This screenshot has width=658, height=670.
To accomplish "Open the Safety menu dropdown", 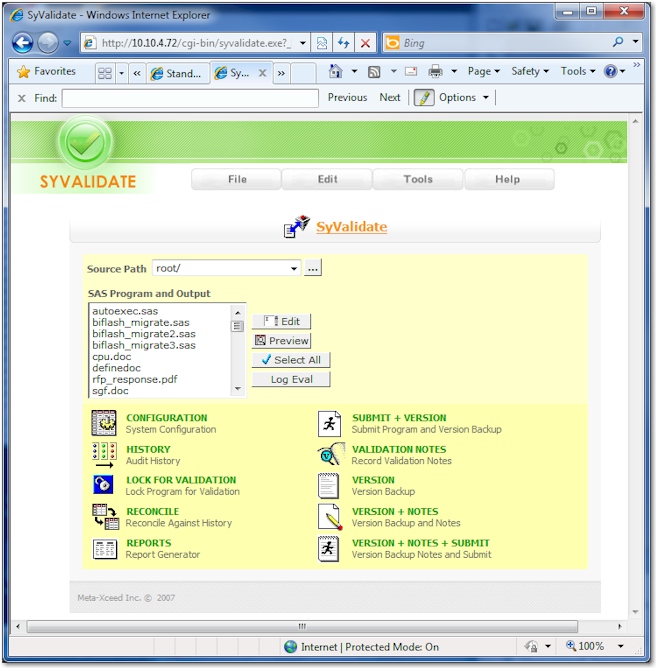I will click(x=530, y=71).
